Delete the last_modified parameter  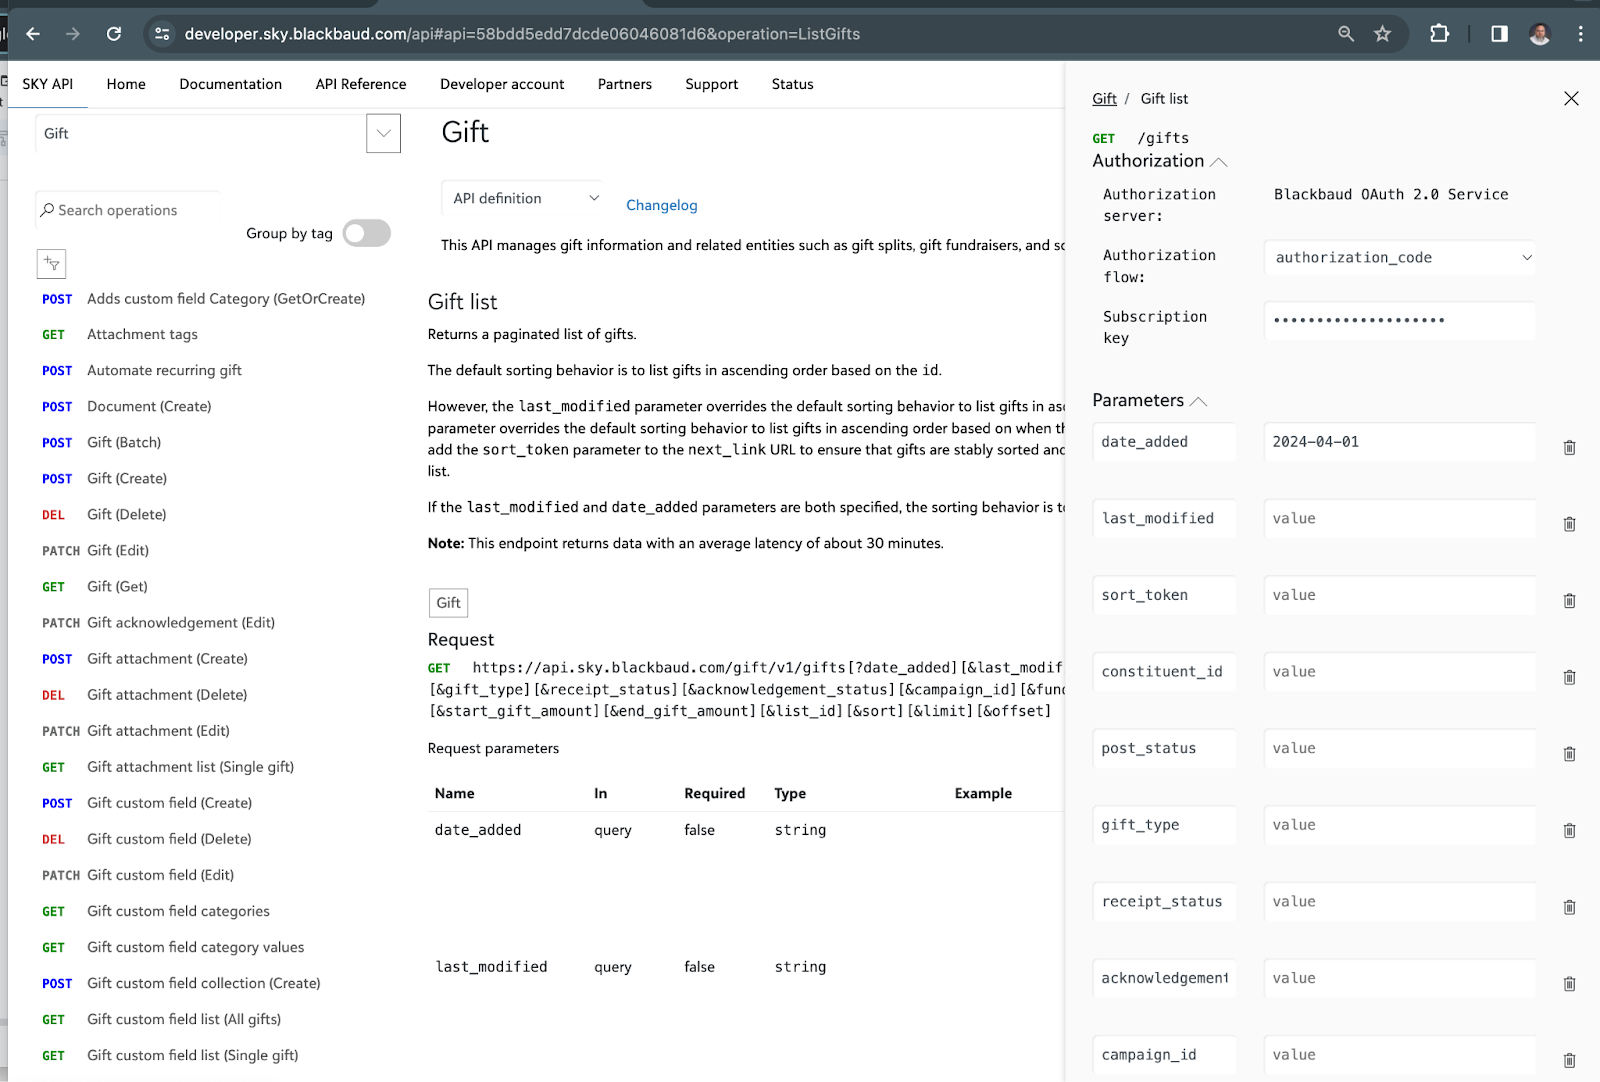point(1569,524)
